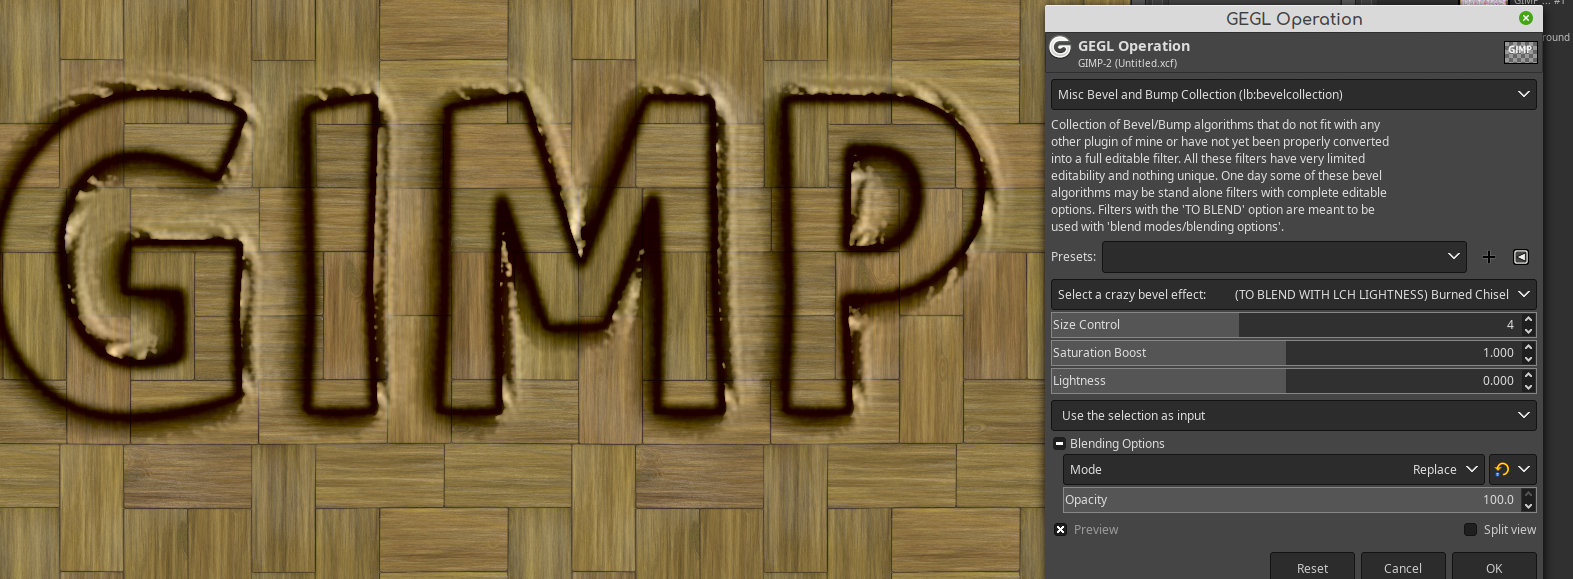The image size is (1573, 579).
Task: Close the GEGL Operation dialog
Action: point(1526,18)
